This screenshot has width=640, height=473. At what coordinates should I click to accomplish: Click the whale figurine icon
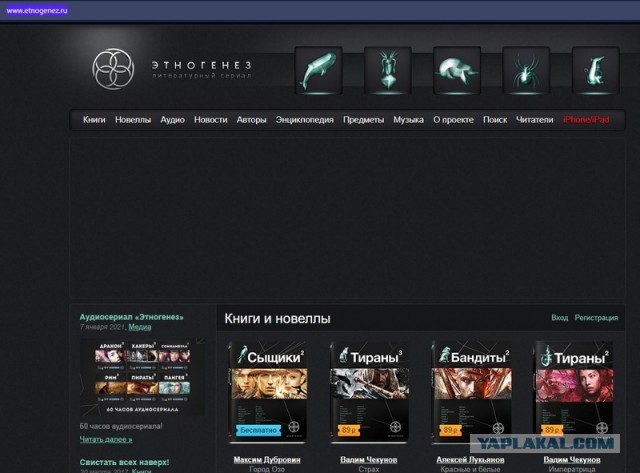pos(318,71)
